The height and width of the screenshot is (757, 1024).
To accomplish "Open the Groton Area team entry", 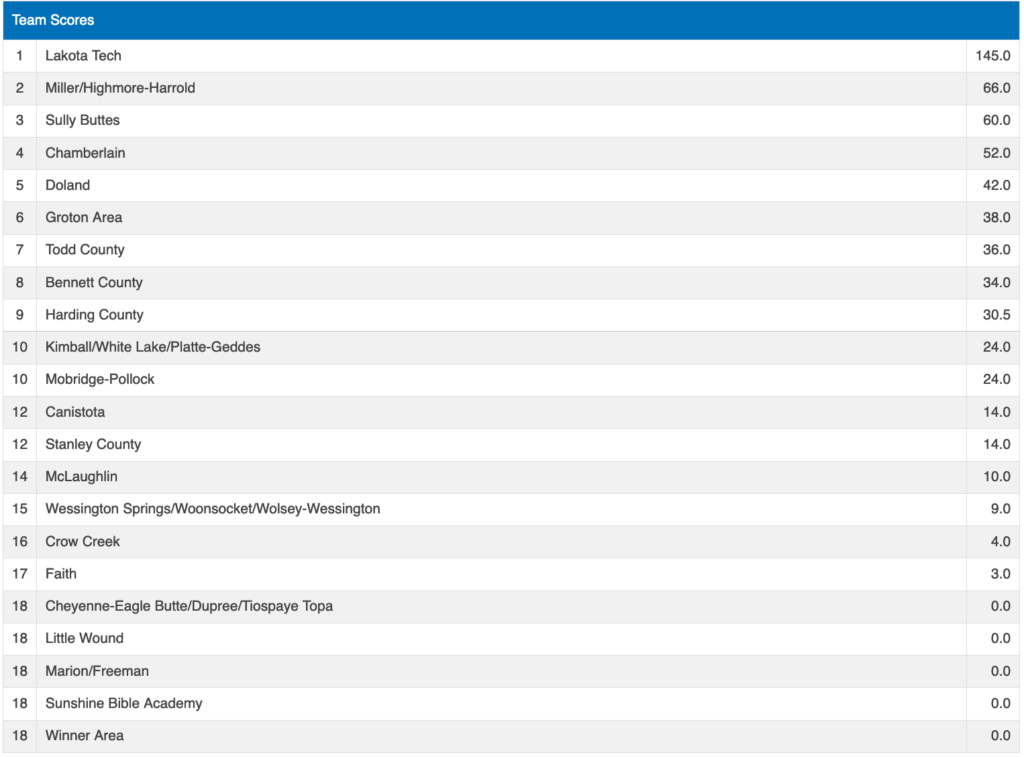I will pos(83,217).
